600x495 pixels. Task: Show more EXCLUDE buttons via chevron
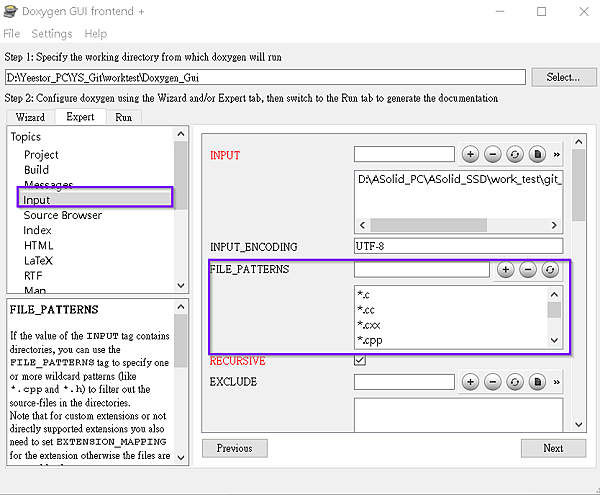(x=556, y=382)
